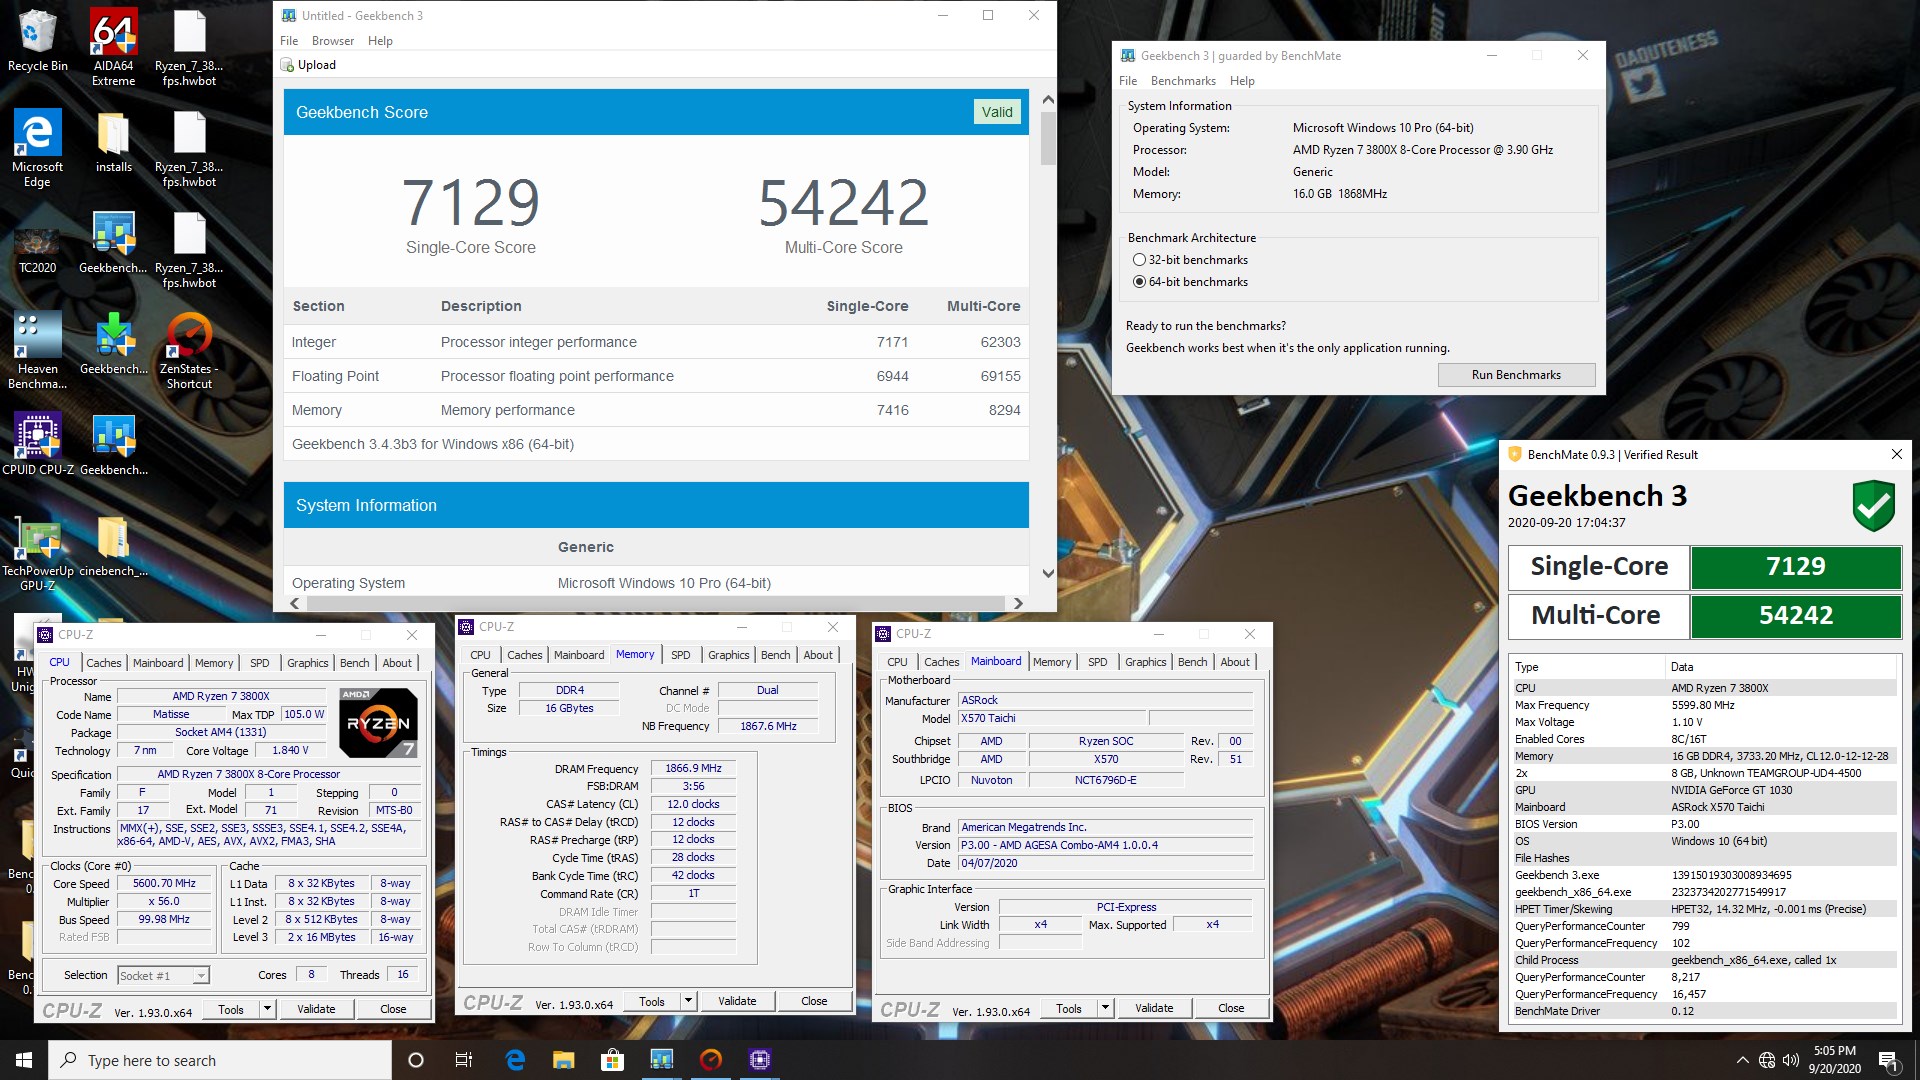The height and width of the screenshot is (1080, 1920).
Task: Open Task View on the taskbar
Action: (x=464, y=1060)
